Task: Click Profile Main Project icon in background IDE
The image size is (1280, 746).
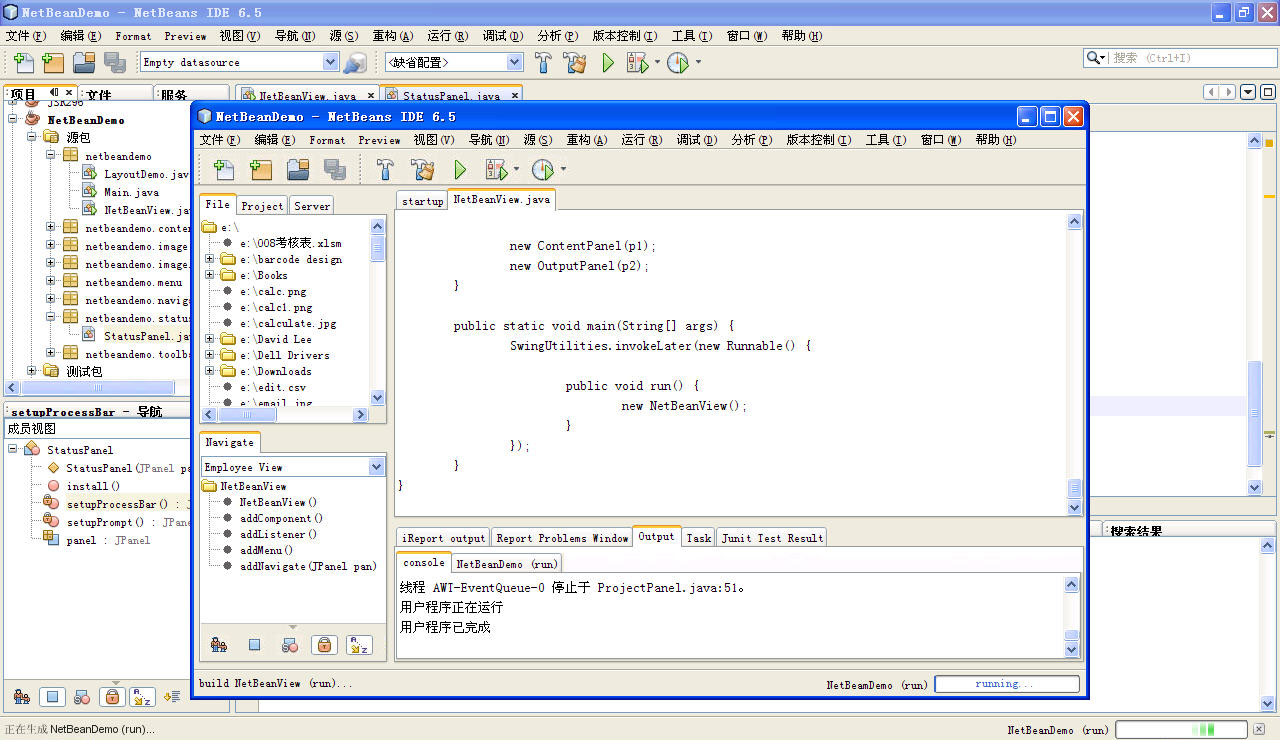Action: coord(678,62)
